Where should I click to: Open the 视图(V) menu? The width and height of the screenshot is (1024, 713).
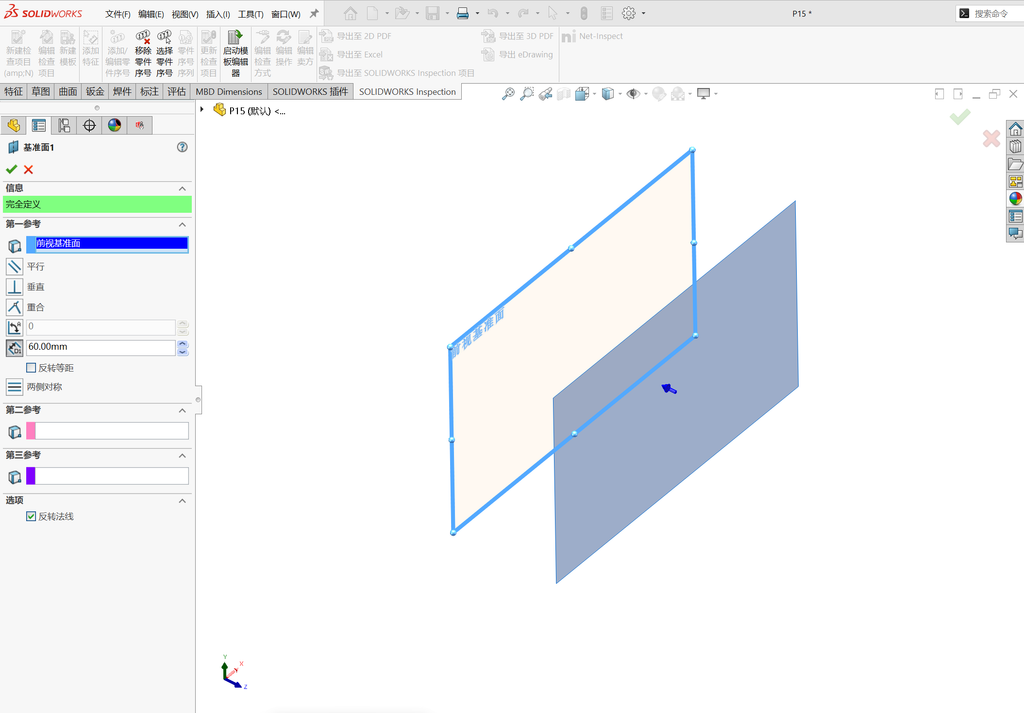tap(185, 14)
